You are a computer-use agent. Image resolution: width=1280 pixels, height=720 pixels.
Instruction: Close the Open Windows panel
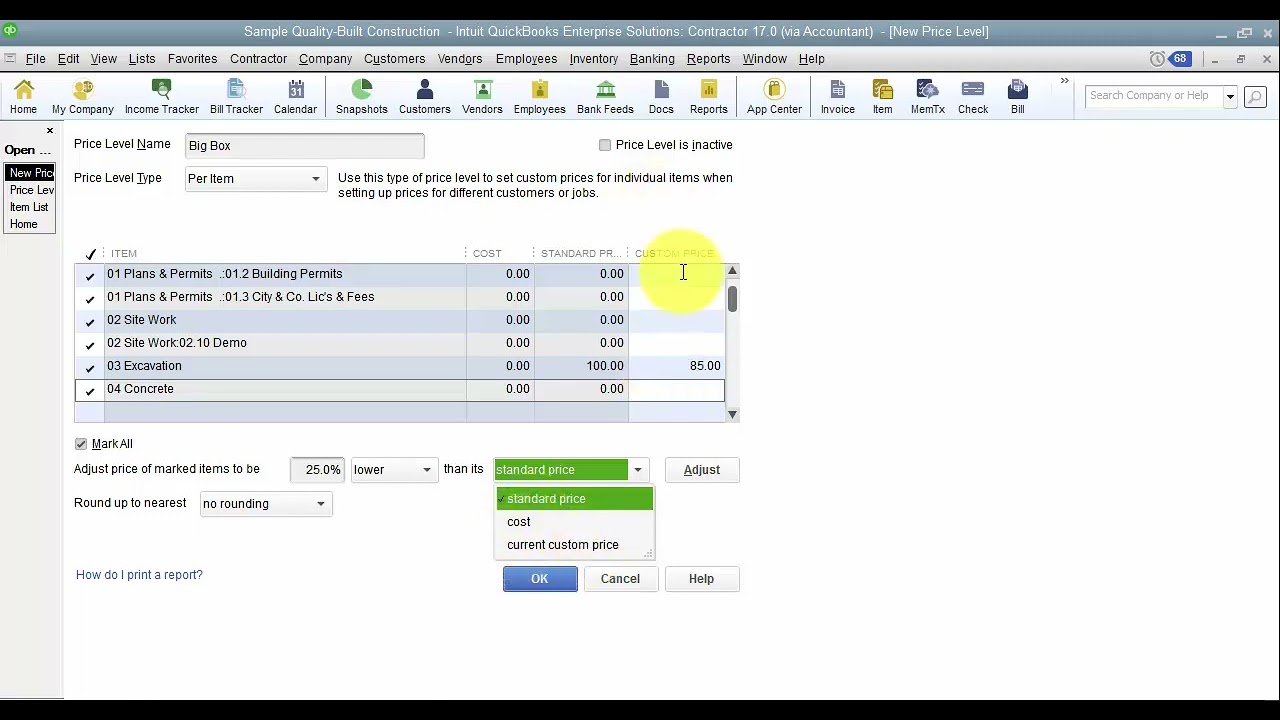tap(49, 131)
